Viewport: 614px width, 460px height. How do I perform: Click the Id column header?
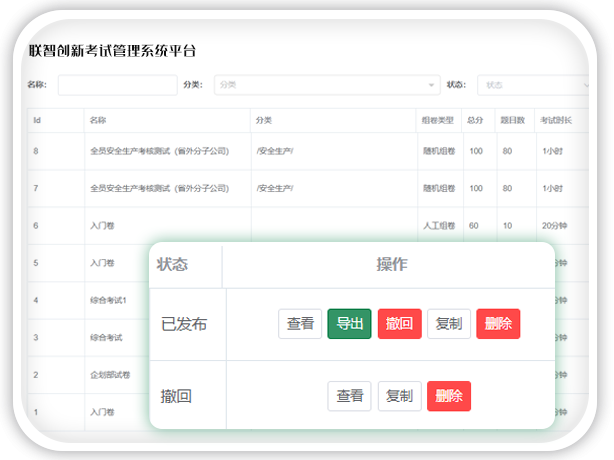click(37, 120)
